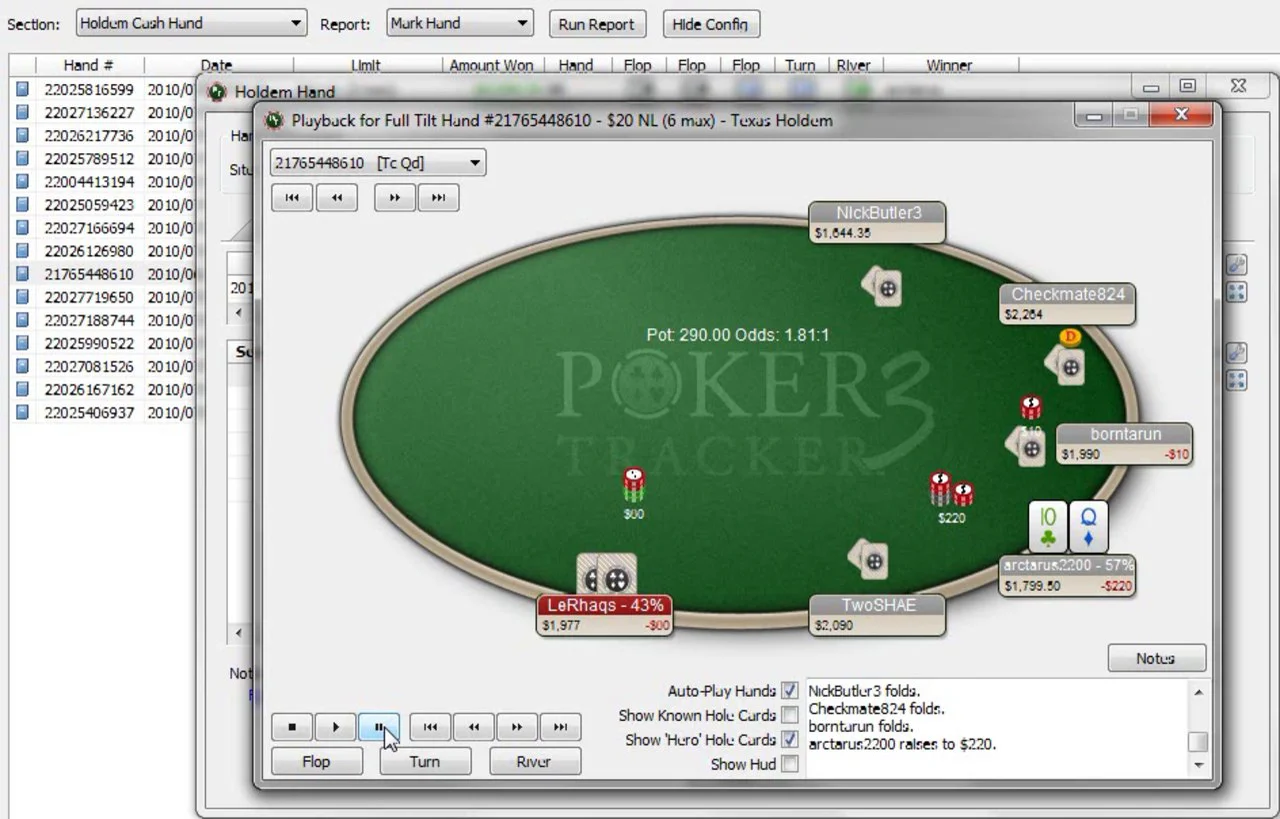Select arctarus2200 player nameplate
This screenshot has width=1280, height=819.
[1067, 575]
